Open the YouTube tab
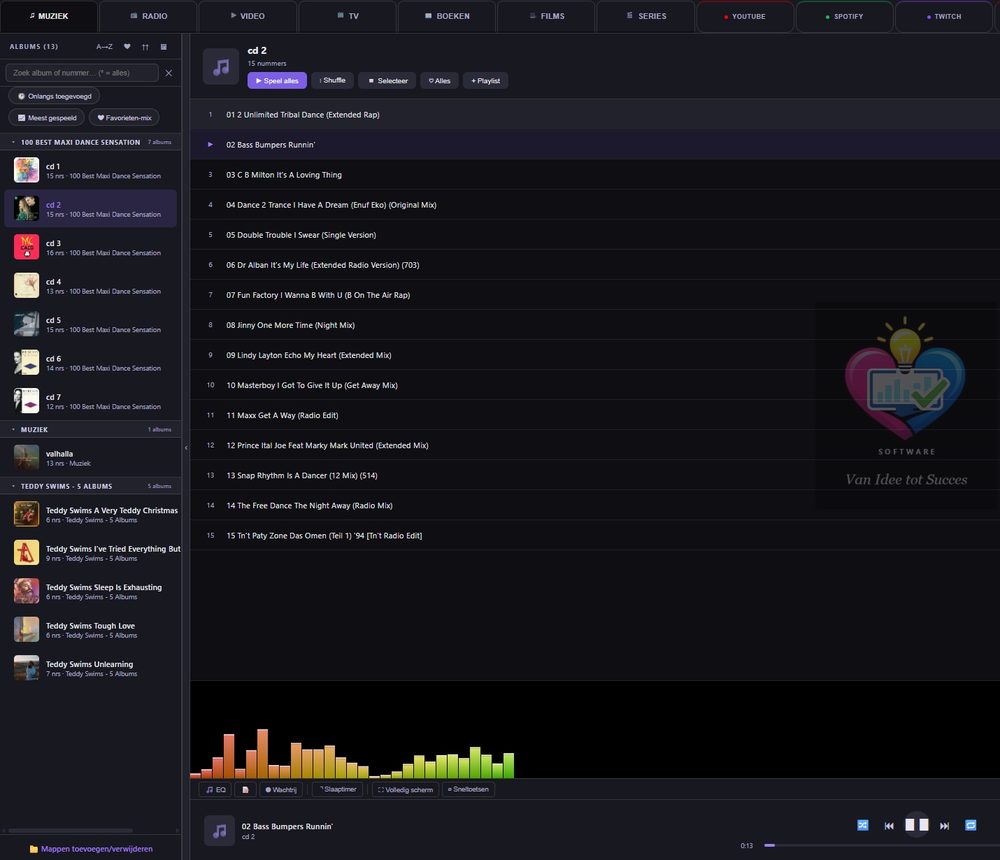Image resolution: width=1000 pixels, height=860 pixels. [745, 16]
